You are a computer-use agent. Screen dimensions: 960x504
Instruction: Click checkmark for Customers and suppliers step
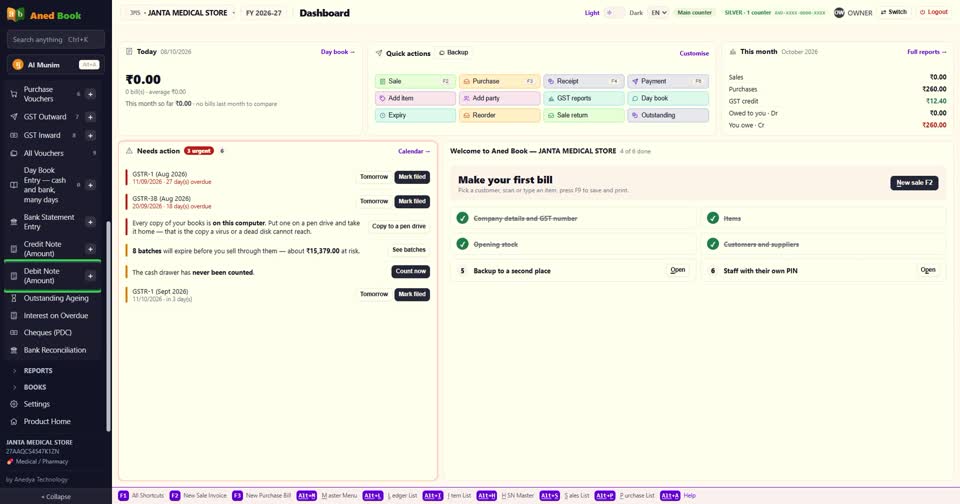coord(713,244)
